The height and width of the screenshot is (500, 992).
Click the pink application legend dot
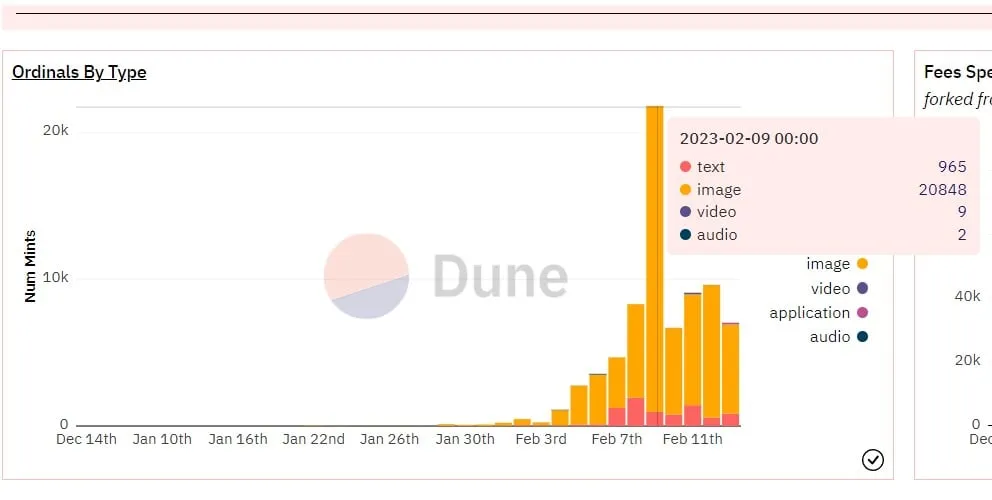[x=862, y=313]
